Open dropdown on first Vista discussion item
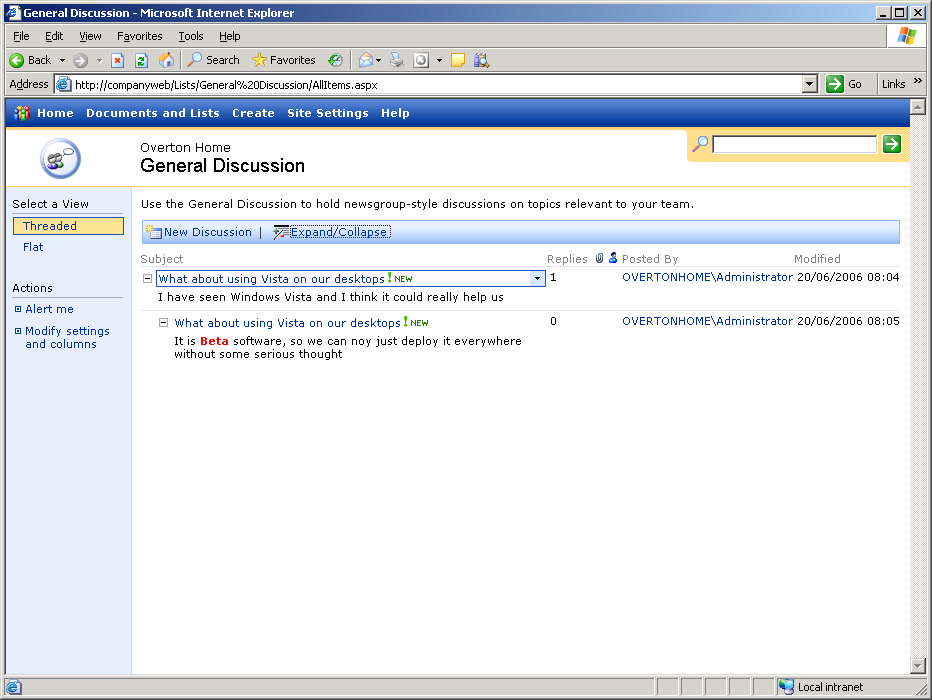 [537, 278]
